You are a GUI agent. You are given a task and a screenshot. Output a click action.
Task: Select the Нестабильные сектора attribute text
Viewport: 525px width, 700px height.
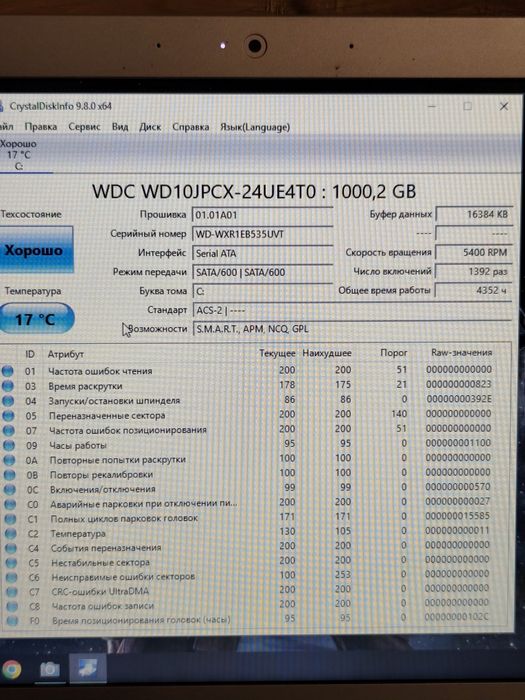pos(100,562)
